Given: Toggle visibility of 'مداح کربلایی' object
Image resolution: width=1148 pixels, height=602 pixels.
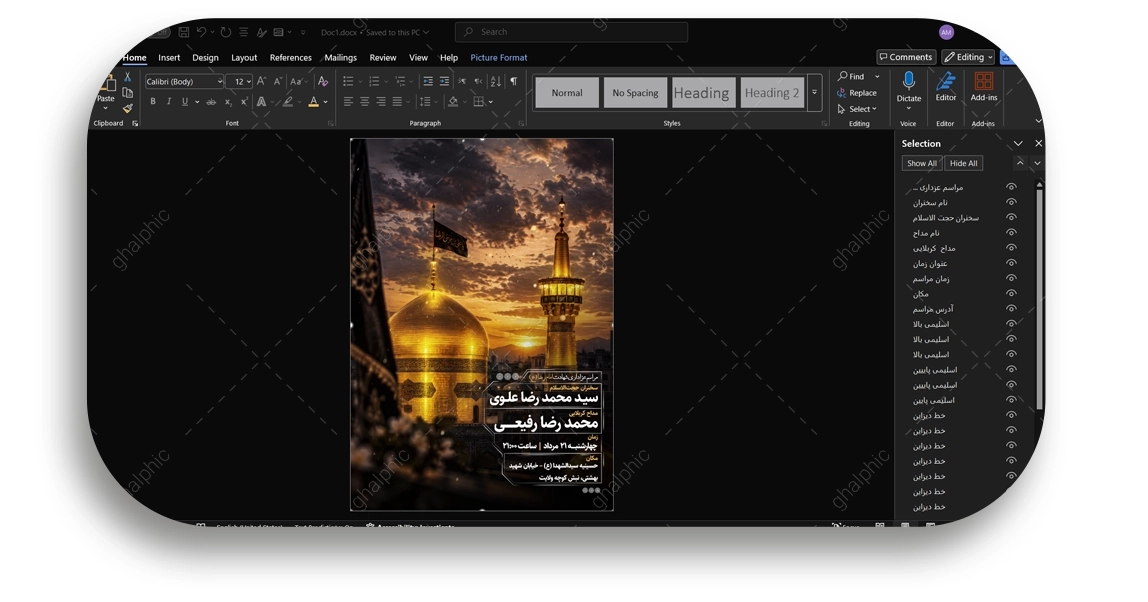Looking at the screenshot, I should [x=1011, y=248].
